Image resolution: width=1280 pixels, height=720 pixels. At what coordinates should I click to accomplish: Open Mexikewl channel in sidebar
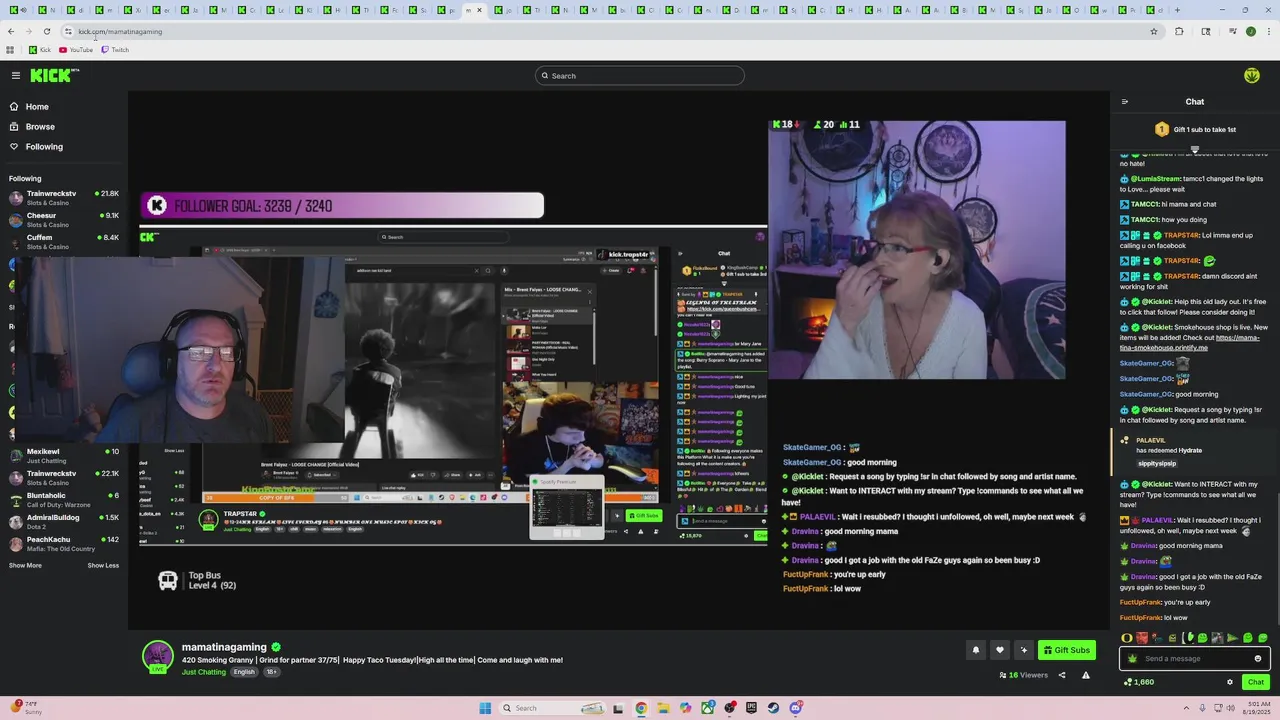[x=64, y=455]
